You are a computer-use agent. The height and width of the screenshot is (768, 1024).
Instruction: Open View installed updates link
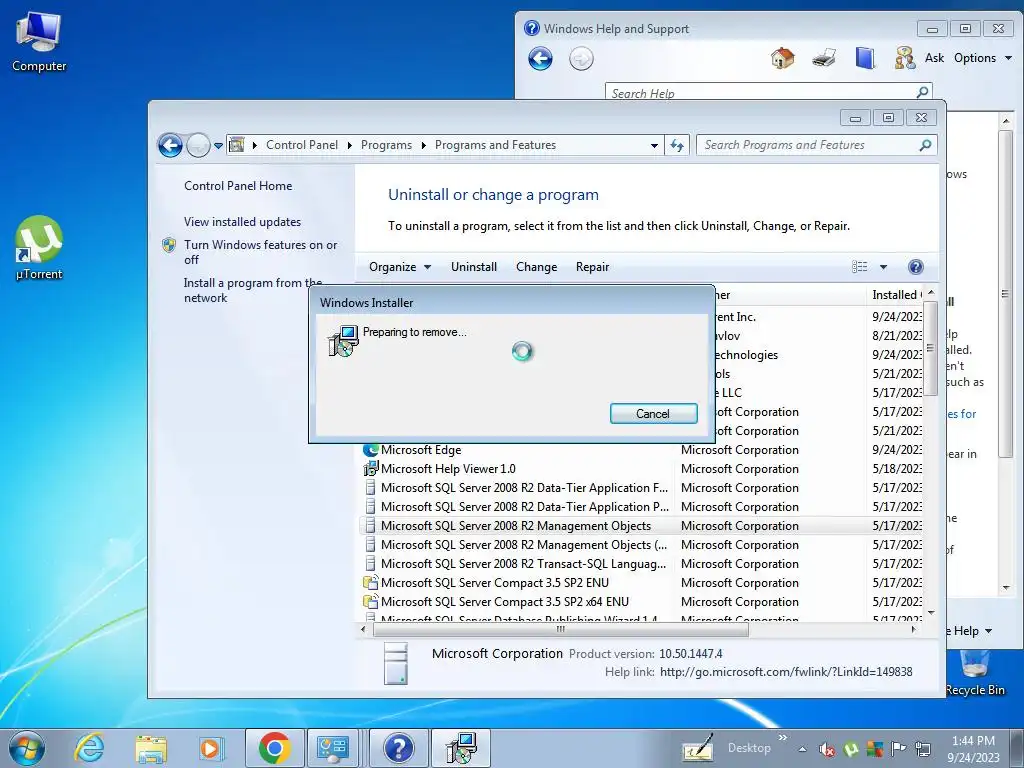(242, 221)
